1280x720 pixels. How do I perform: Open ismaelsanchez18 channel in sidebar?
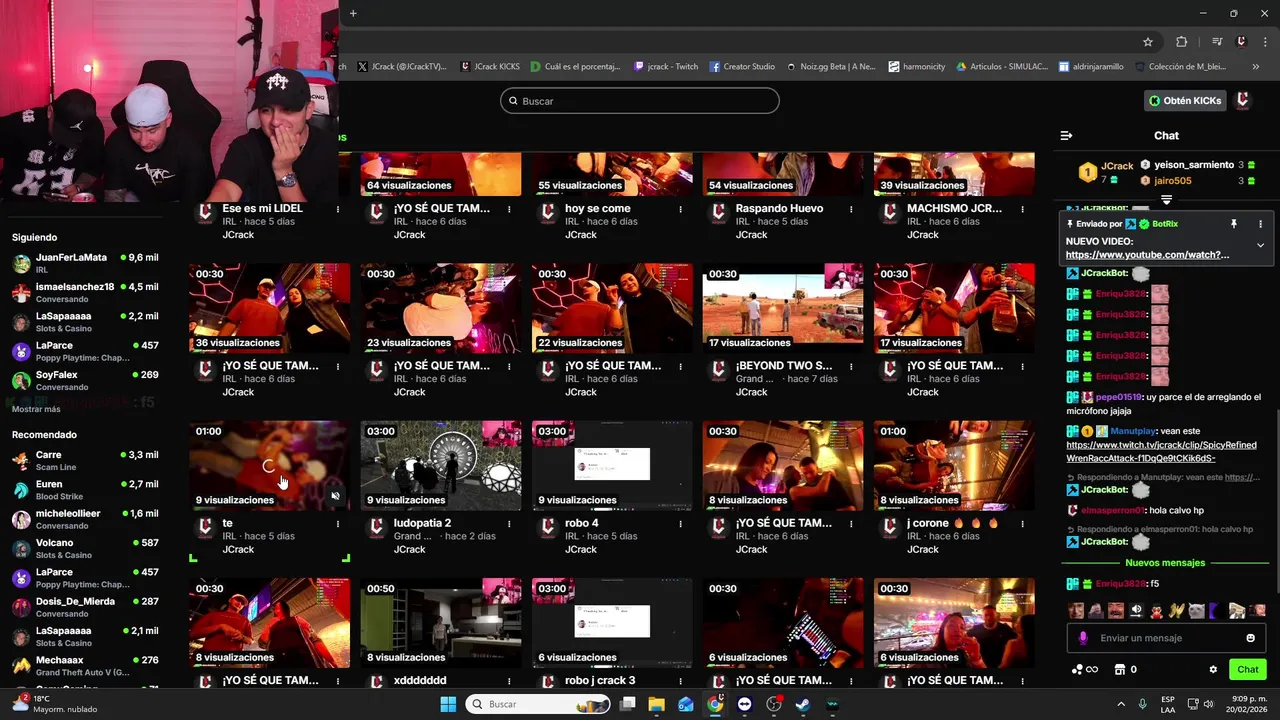pyautogui.click(x=85, y=292)
